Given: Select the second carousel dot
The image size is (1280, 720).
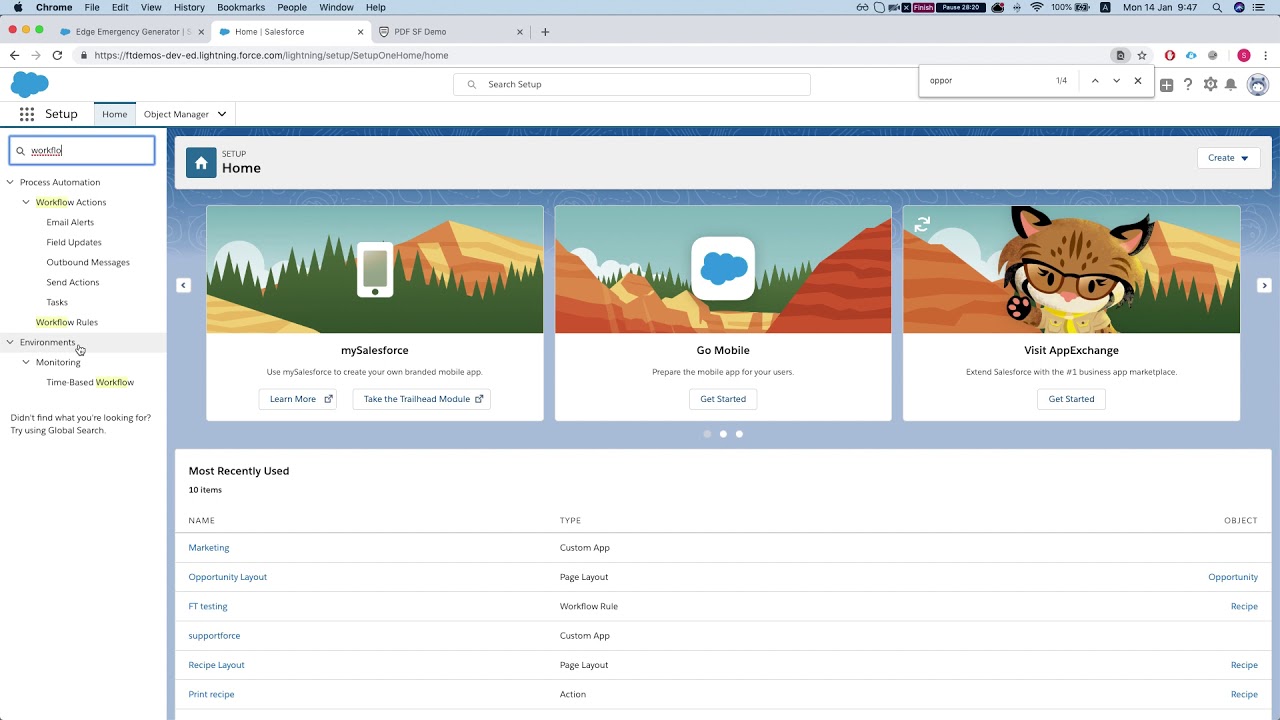Looking at the screenshot, I should point(723,434).
